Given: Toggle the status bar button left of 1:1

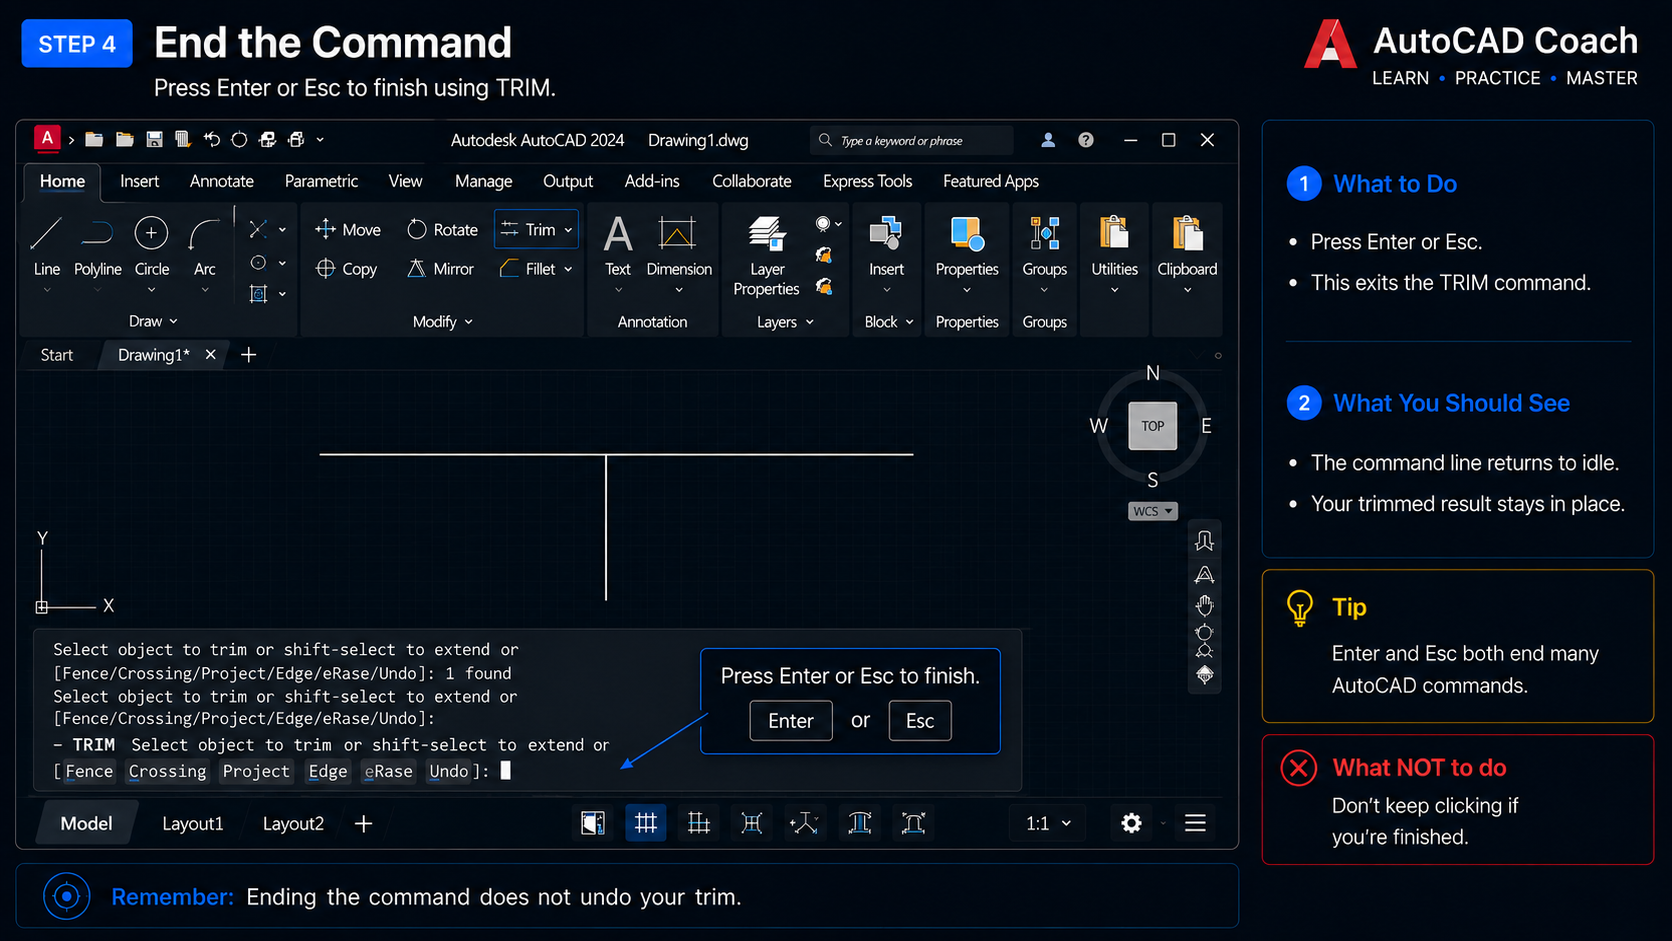Looking at the screenshot, I should coord(913,823).
